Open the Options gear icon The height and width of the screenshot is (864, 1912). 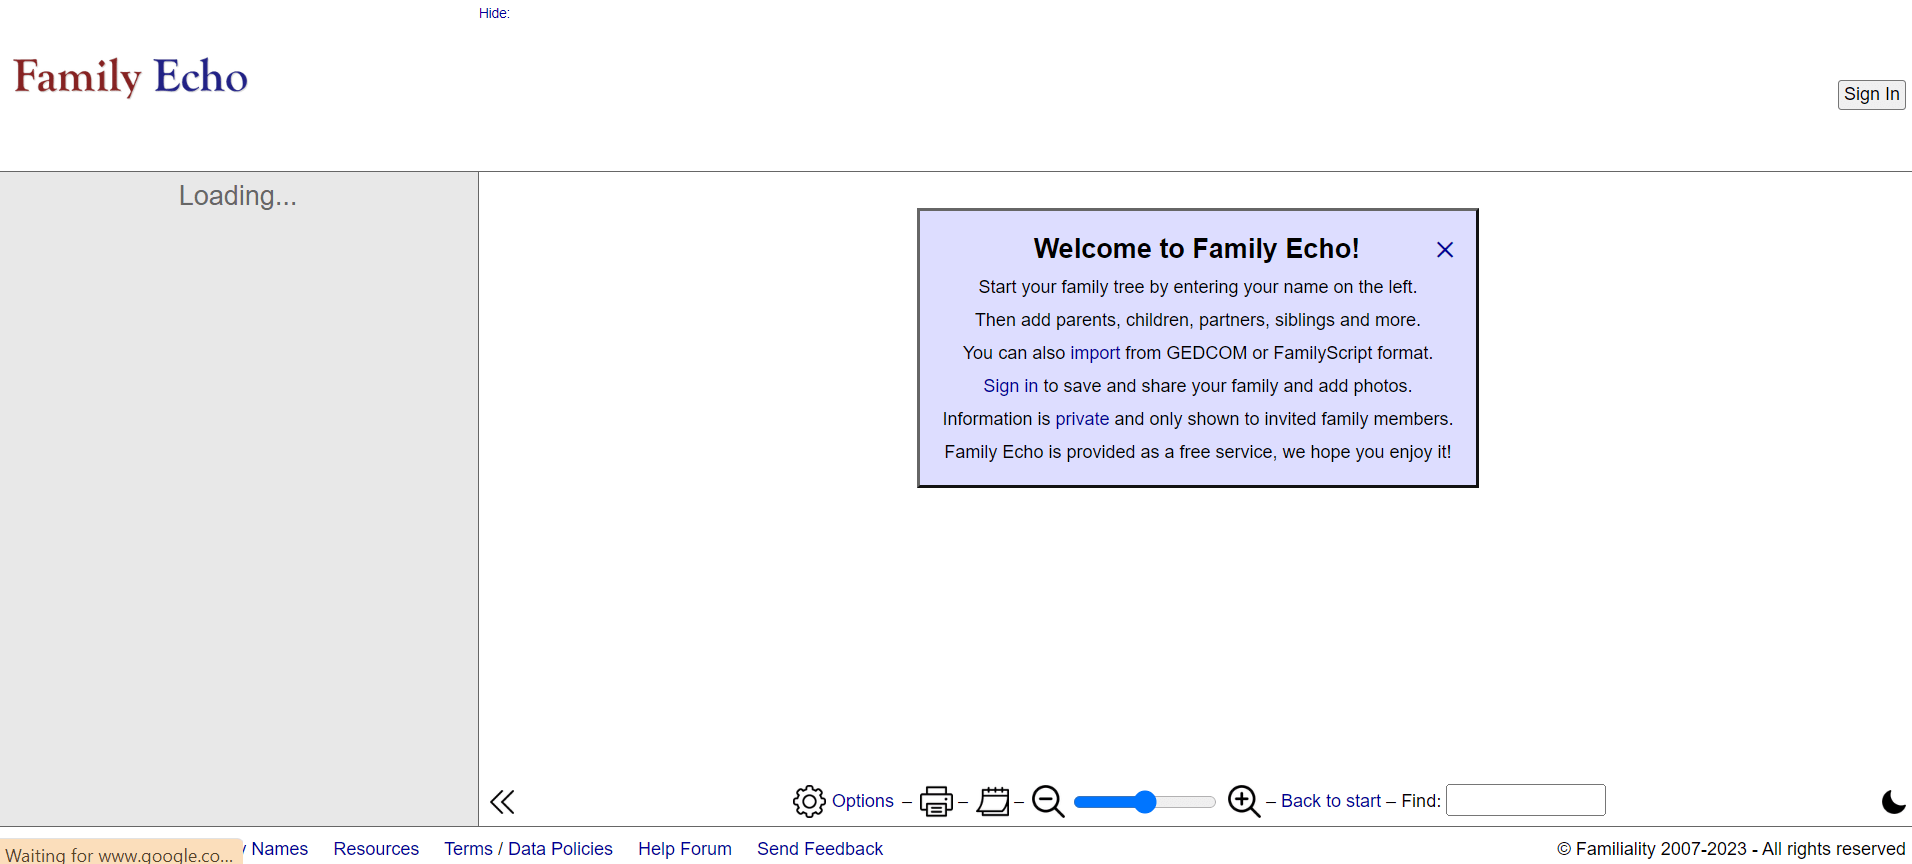click(x=809, y=801)
